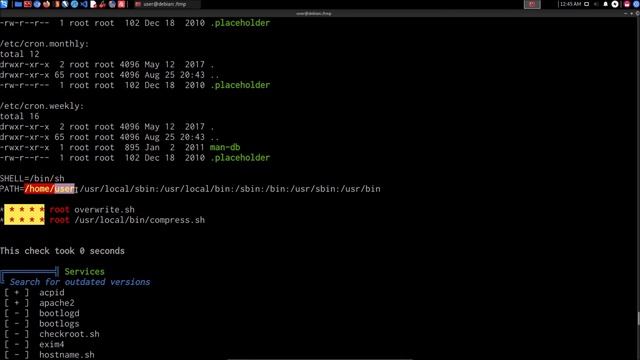Click 'Search for outdated versions' text
640x360 pixels.
80,282
